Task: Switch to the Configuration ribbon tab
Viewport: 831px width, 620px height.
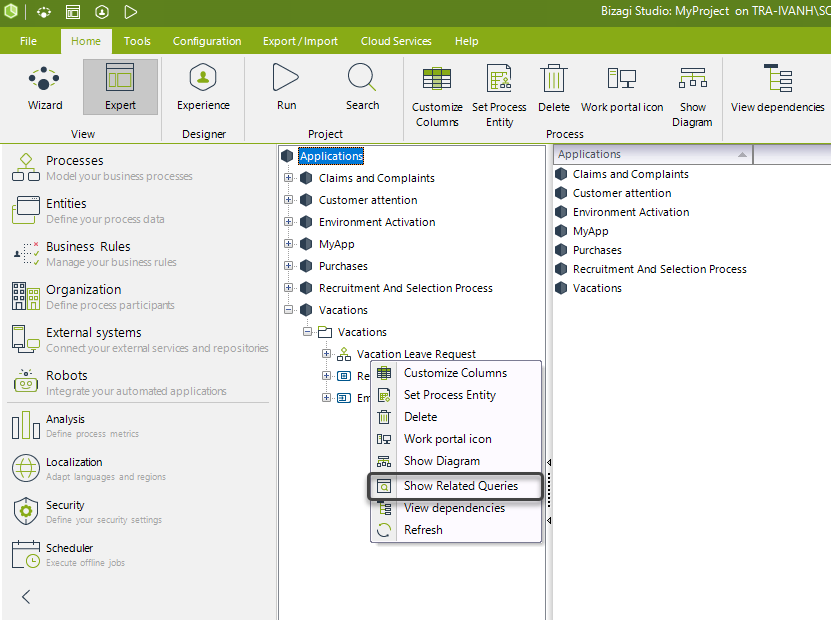Action: point(207,41)
